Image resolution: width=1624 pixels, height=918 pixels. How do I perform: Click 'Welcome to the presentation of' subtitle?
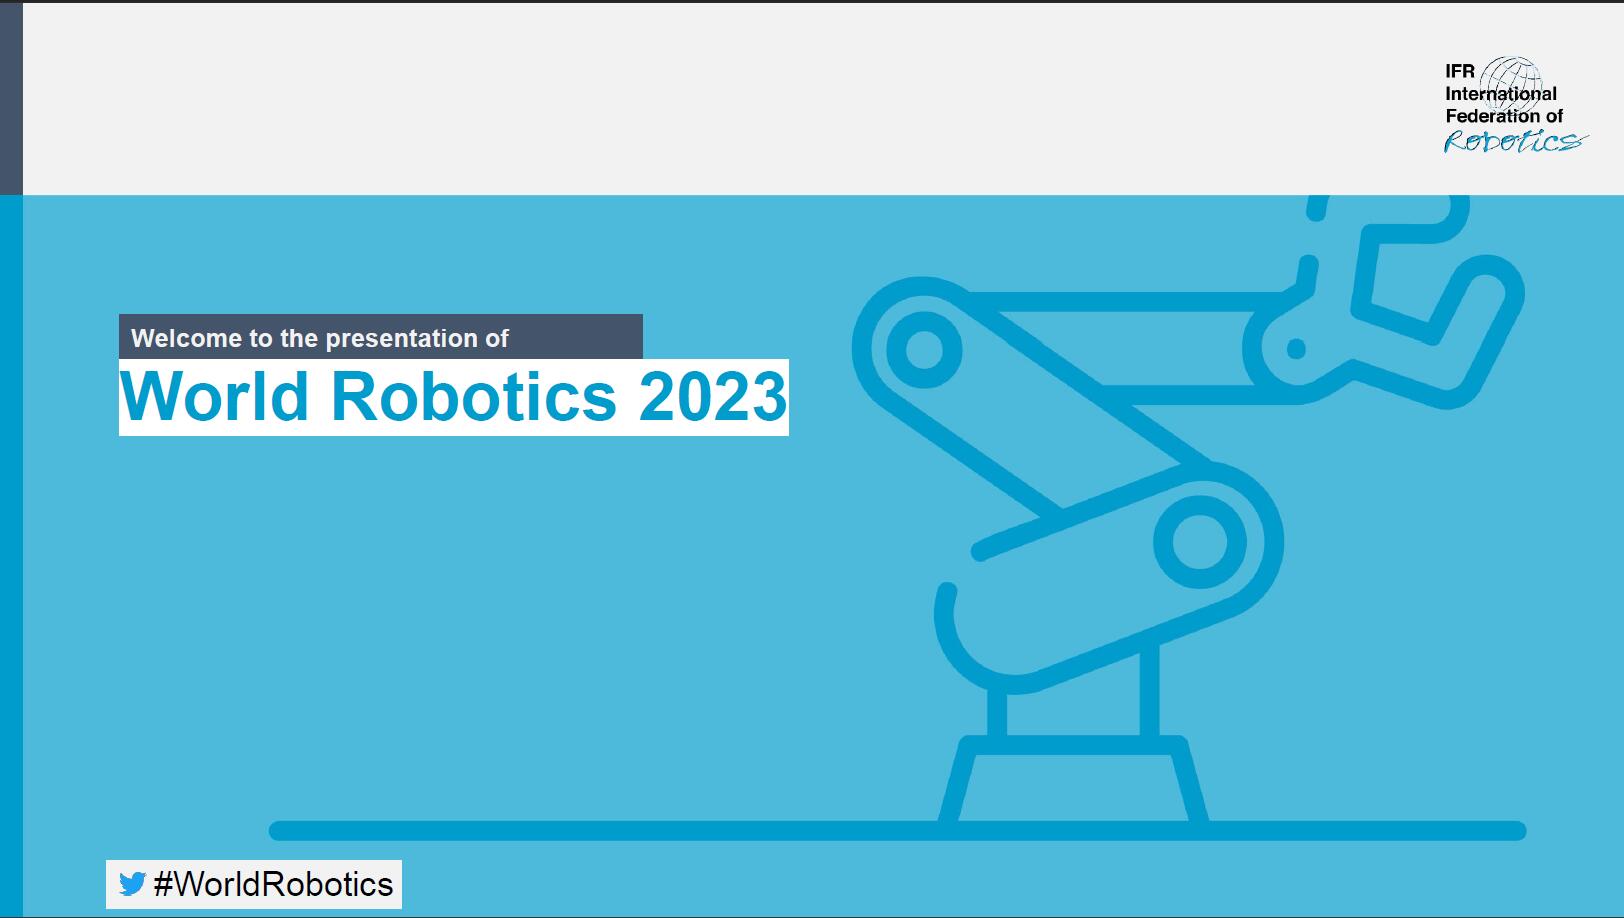[x=320, y=338]
